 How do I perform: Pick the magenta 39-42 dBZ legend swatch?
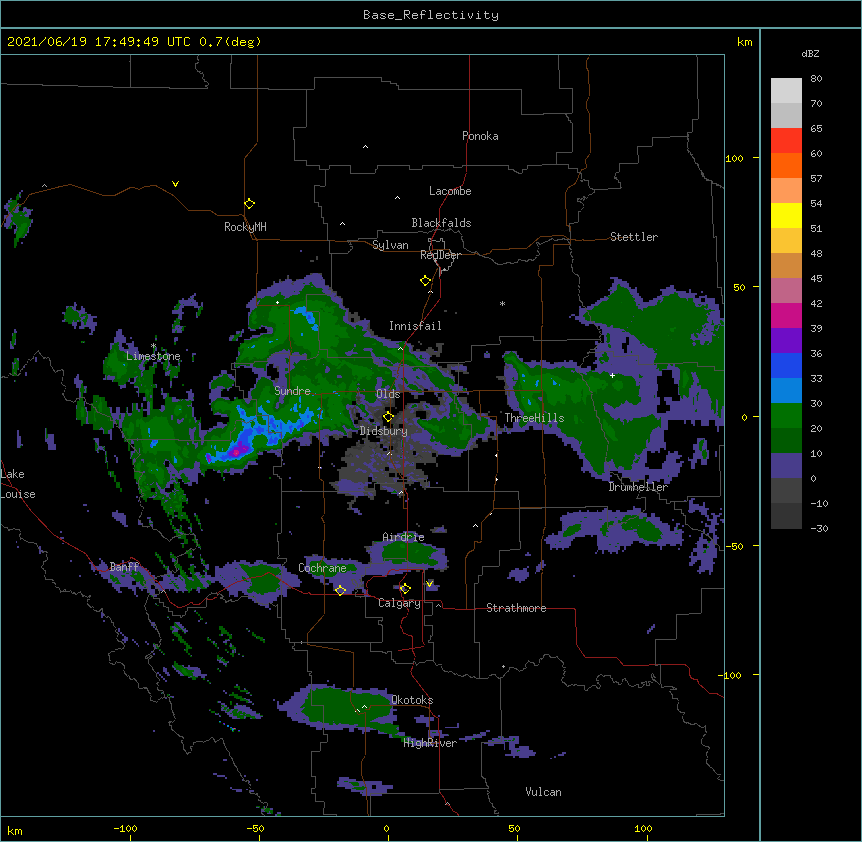(786, 315)
